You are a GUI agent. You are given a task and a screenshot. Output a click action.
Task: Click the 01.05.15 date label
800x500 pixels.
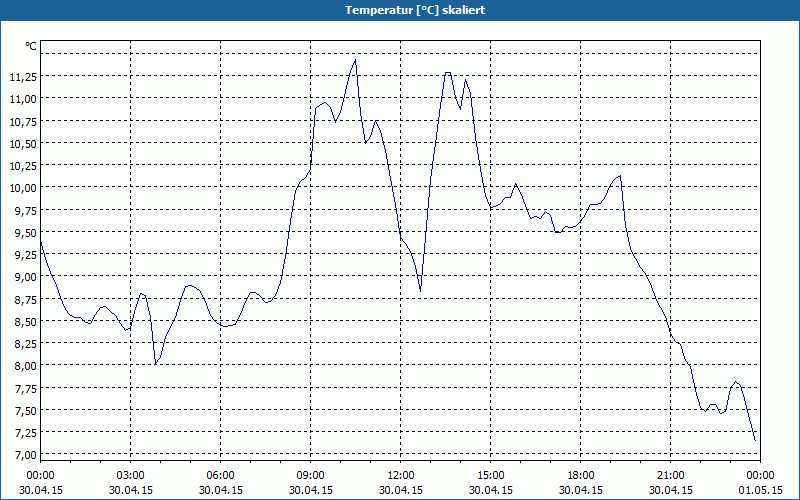(760, 490)
